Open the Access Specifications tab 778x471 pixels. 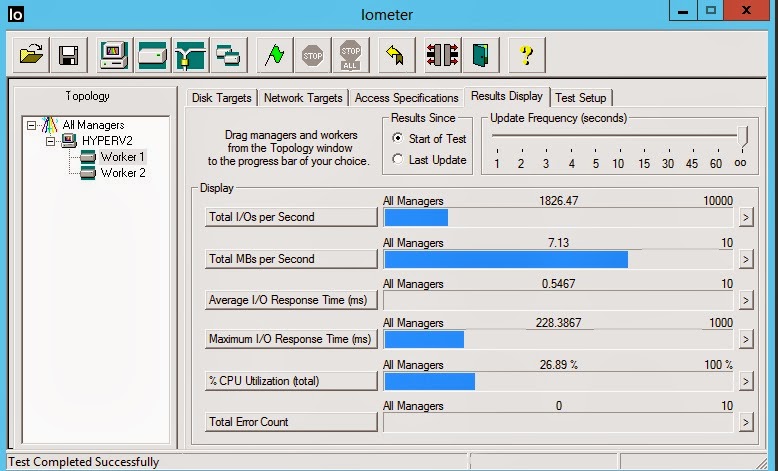click(406, 98)
